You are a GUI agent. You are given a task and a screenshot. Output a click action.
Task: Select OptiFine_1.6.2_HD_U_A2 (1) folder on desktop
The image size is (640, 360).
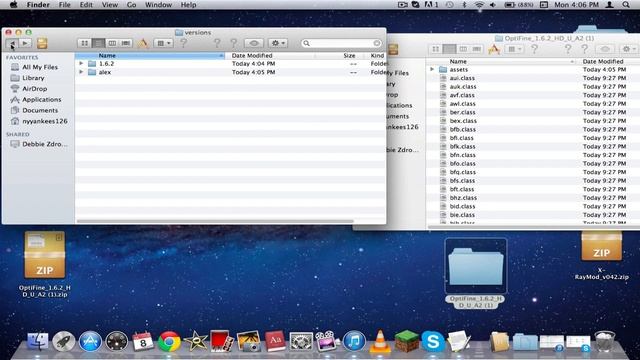coord(476,273)
